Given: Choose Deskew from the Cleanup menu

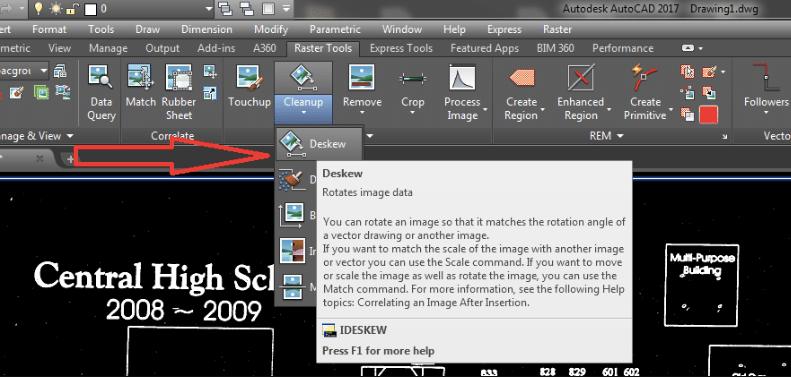Looking at the screenshot, I should (319, 143).
